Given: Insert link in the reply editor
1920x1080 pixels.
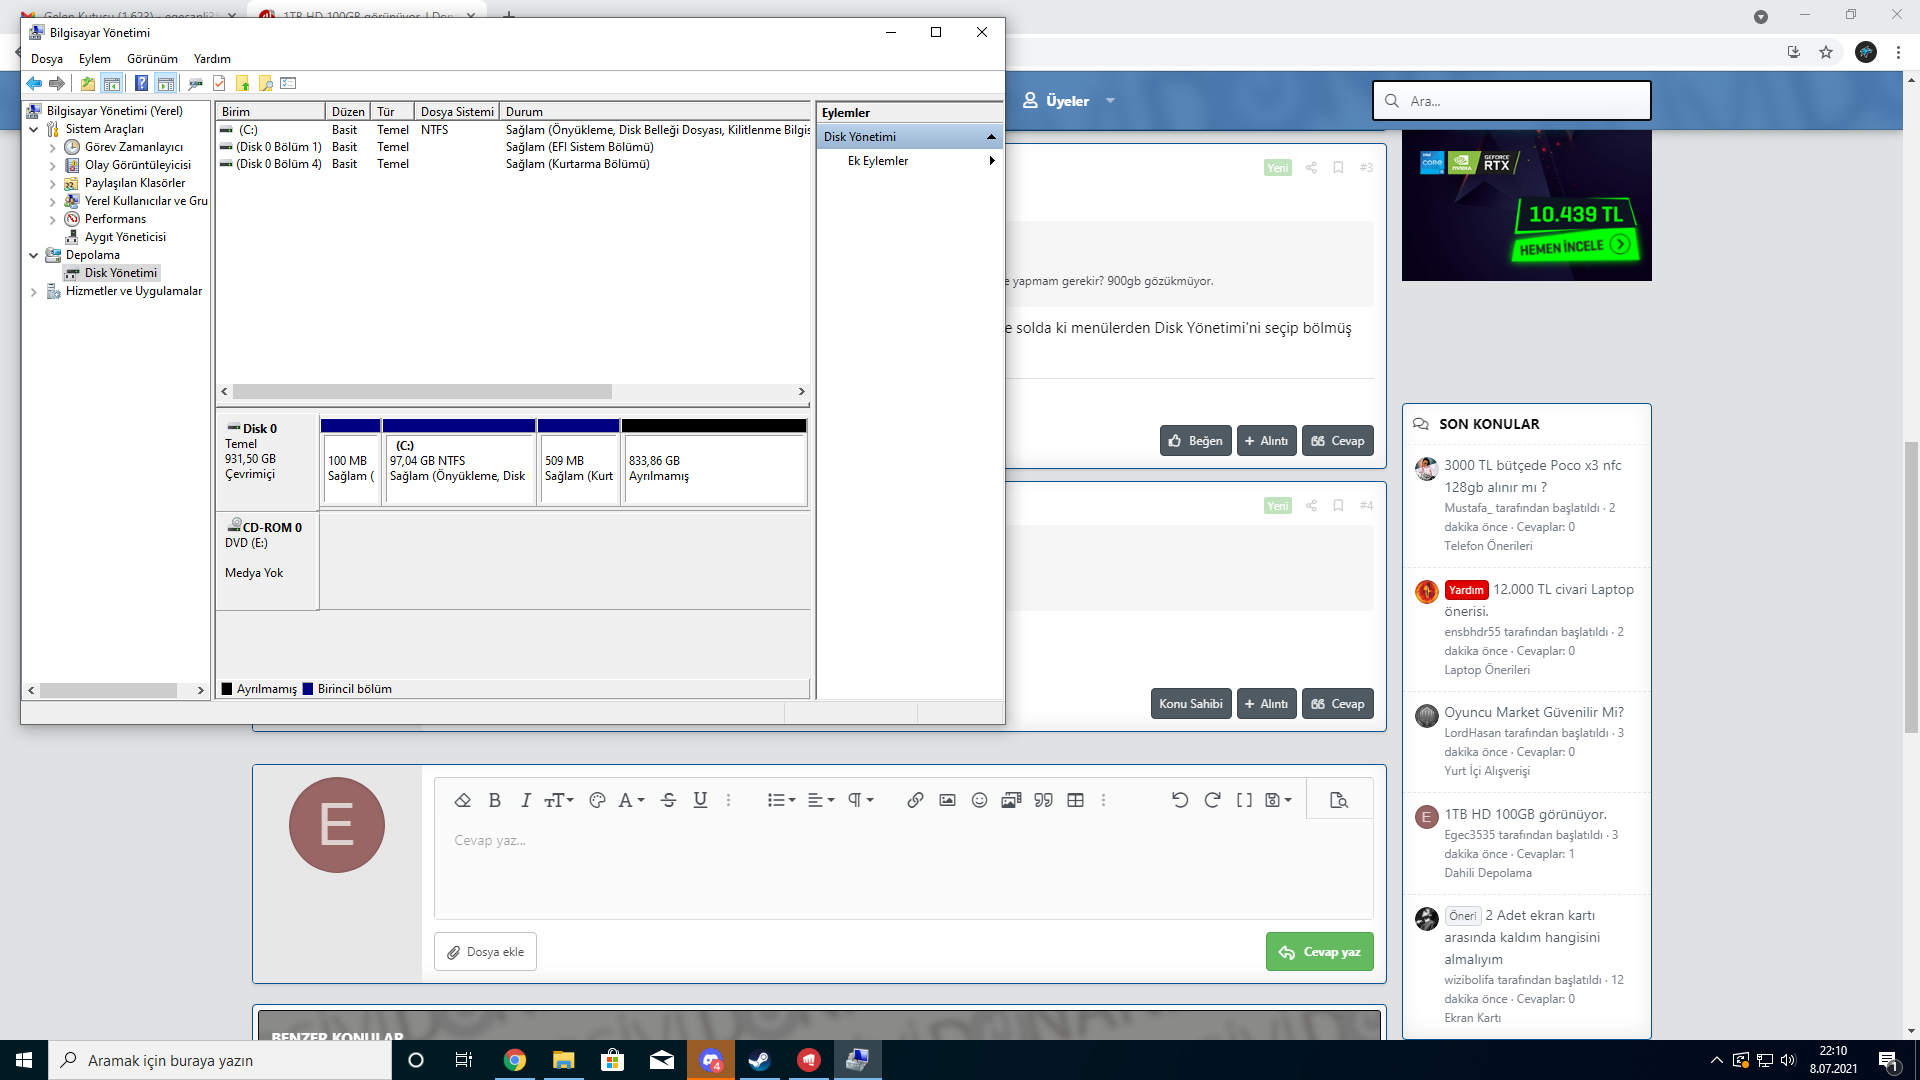Looking at the screenshot, I should pos(915,800).
